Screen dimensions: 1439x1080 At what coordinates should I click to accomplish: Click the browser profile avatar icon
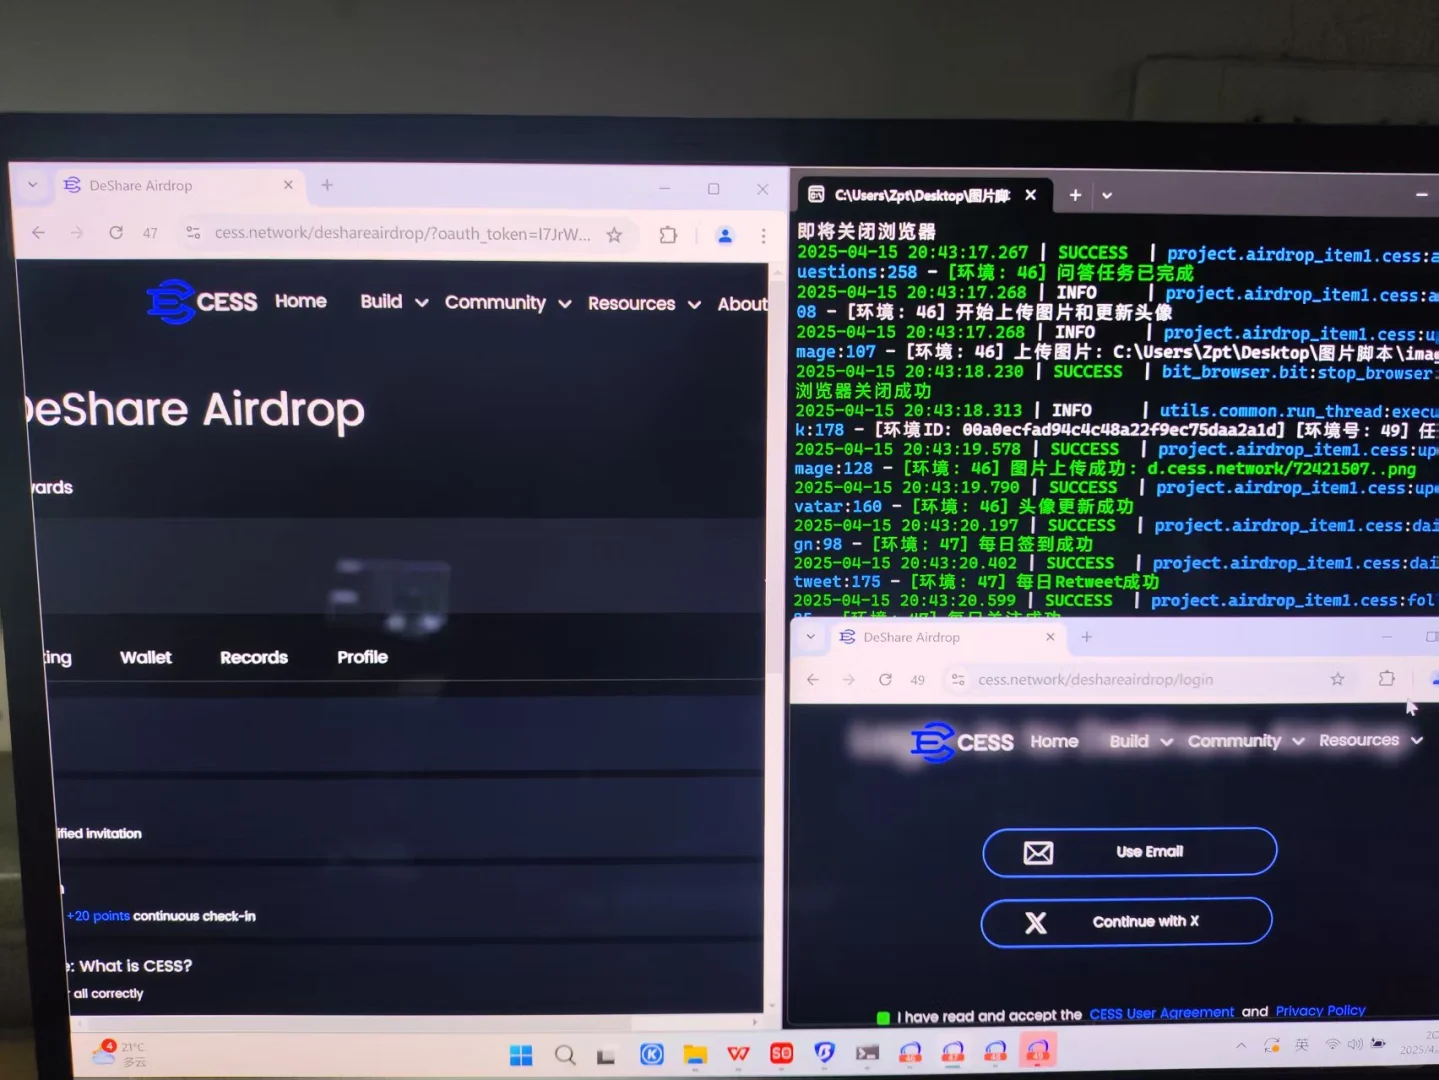click(724, 233)
